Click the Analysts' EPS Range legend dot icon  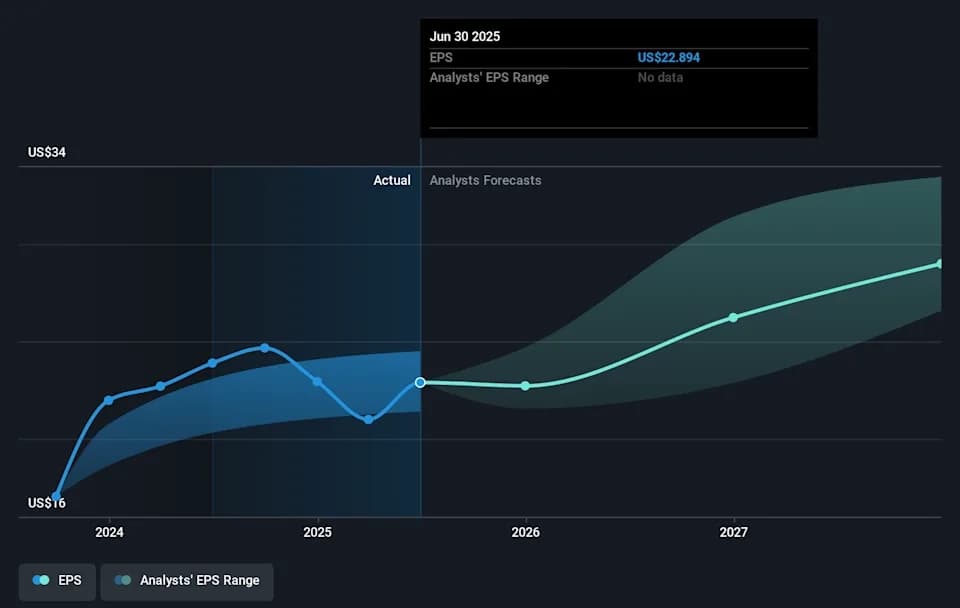[122, 580]
